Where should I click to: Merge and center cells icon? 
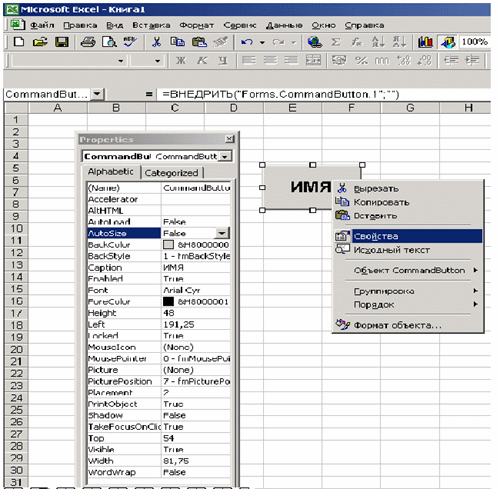[313, 60]
